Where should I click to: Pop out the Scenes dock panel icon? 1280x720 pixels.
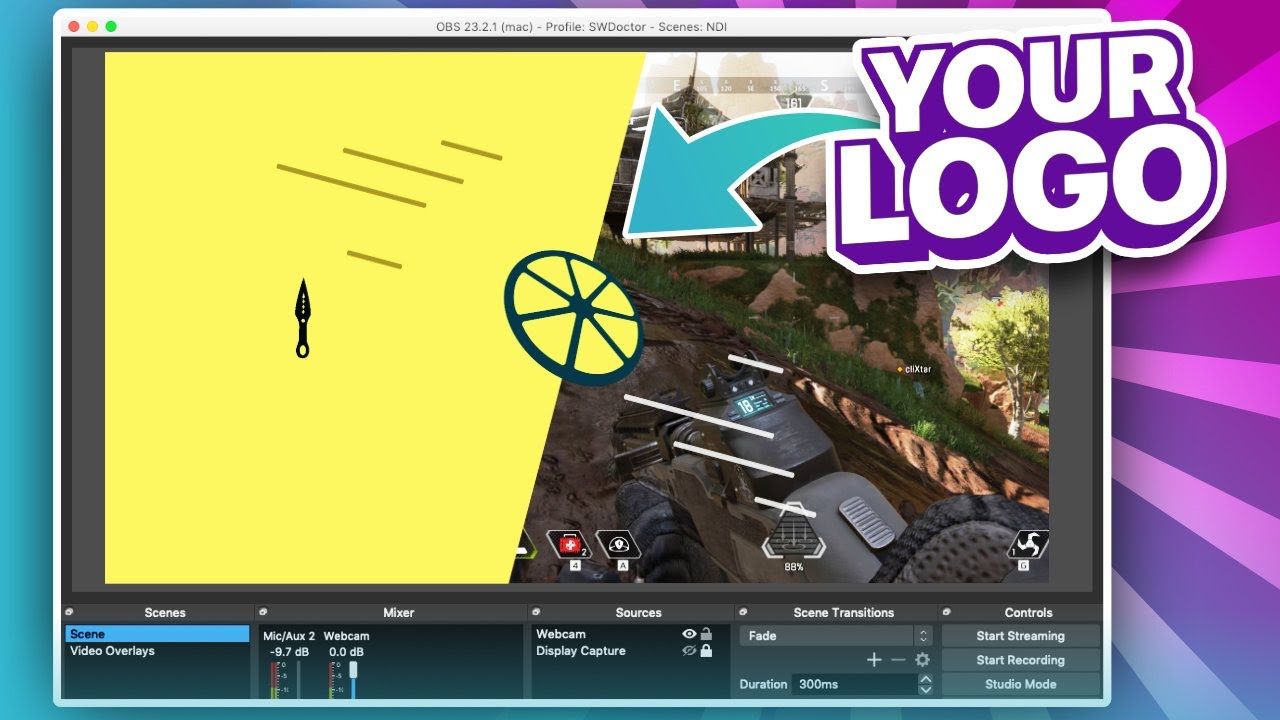pyautogui.click(x=69, y=612)
